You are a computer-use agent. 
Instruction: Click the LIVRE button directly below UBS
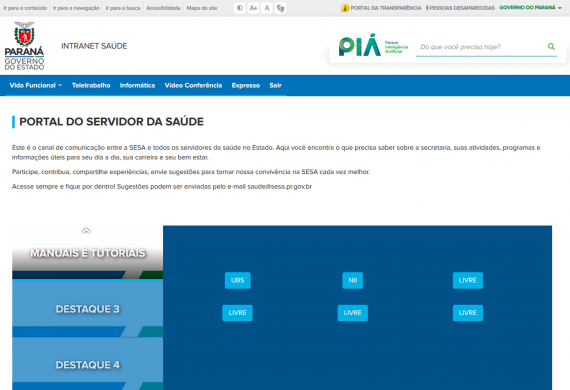coord(237,313)
